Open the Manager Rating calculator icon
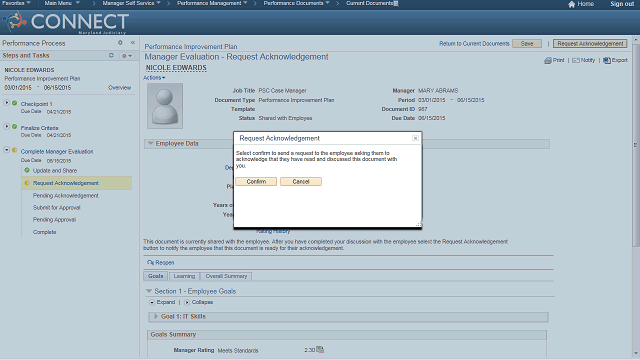The width and height of the screenshot is (640, 360). coord(320,349)
